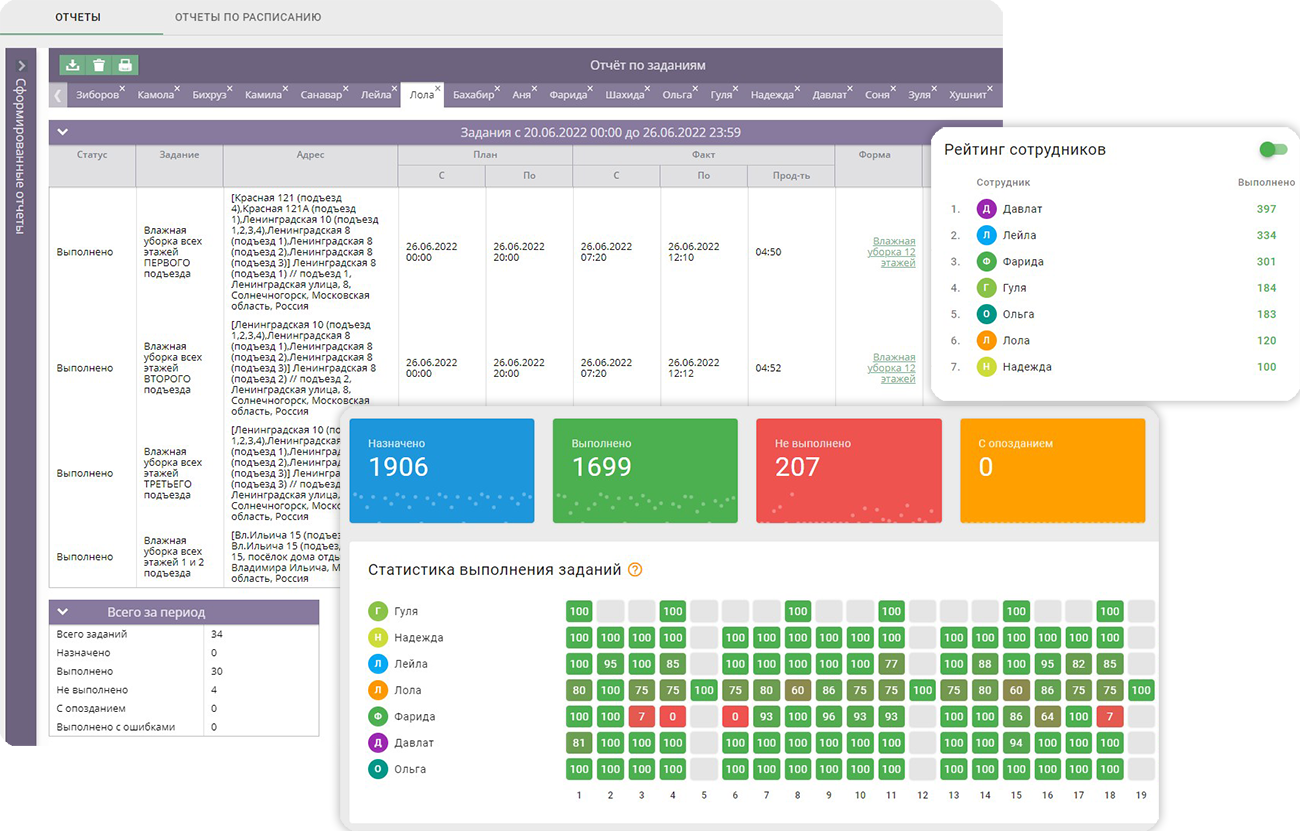The width and height of the screenshot is (1300, 831).
Task: Click the Сотрудник column header in rating
Action: (x=1003, y=183)
